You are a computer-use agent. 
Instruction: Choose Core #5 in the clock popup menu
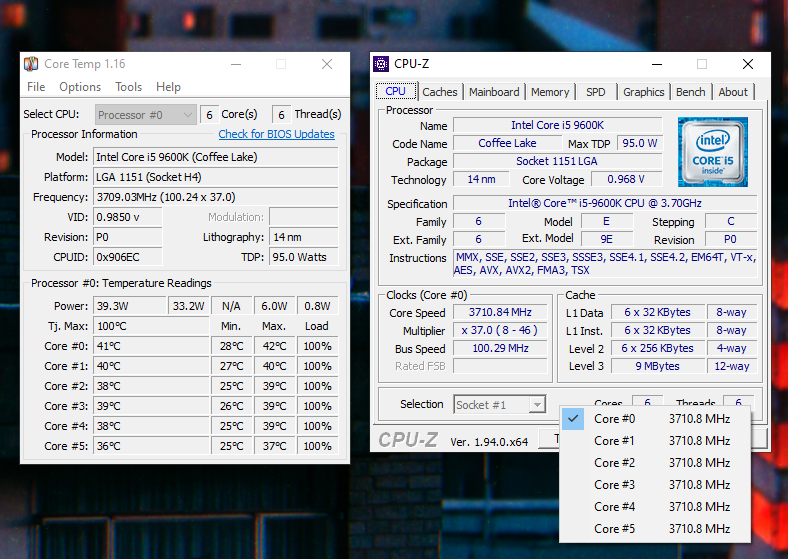click(655, 529)
